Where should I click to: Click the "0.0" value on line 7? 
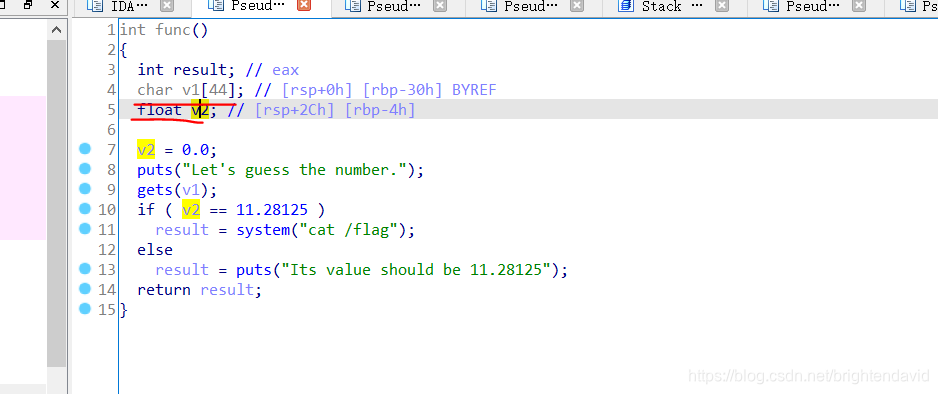(x=195, y=149)
